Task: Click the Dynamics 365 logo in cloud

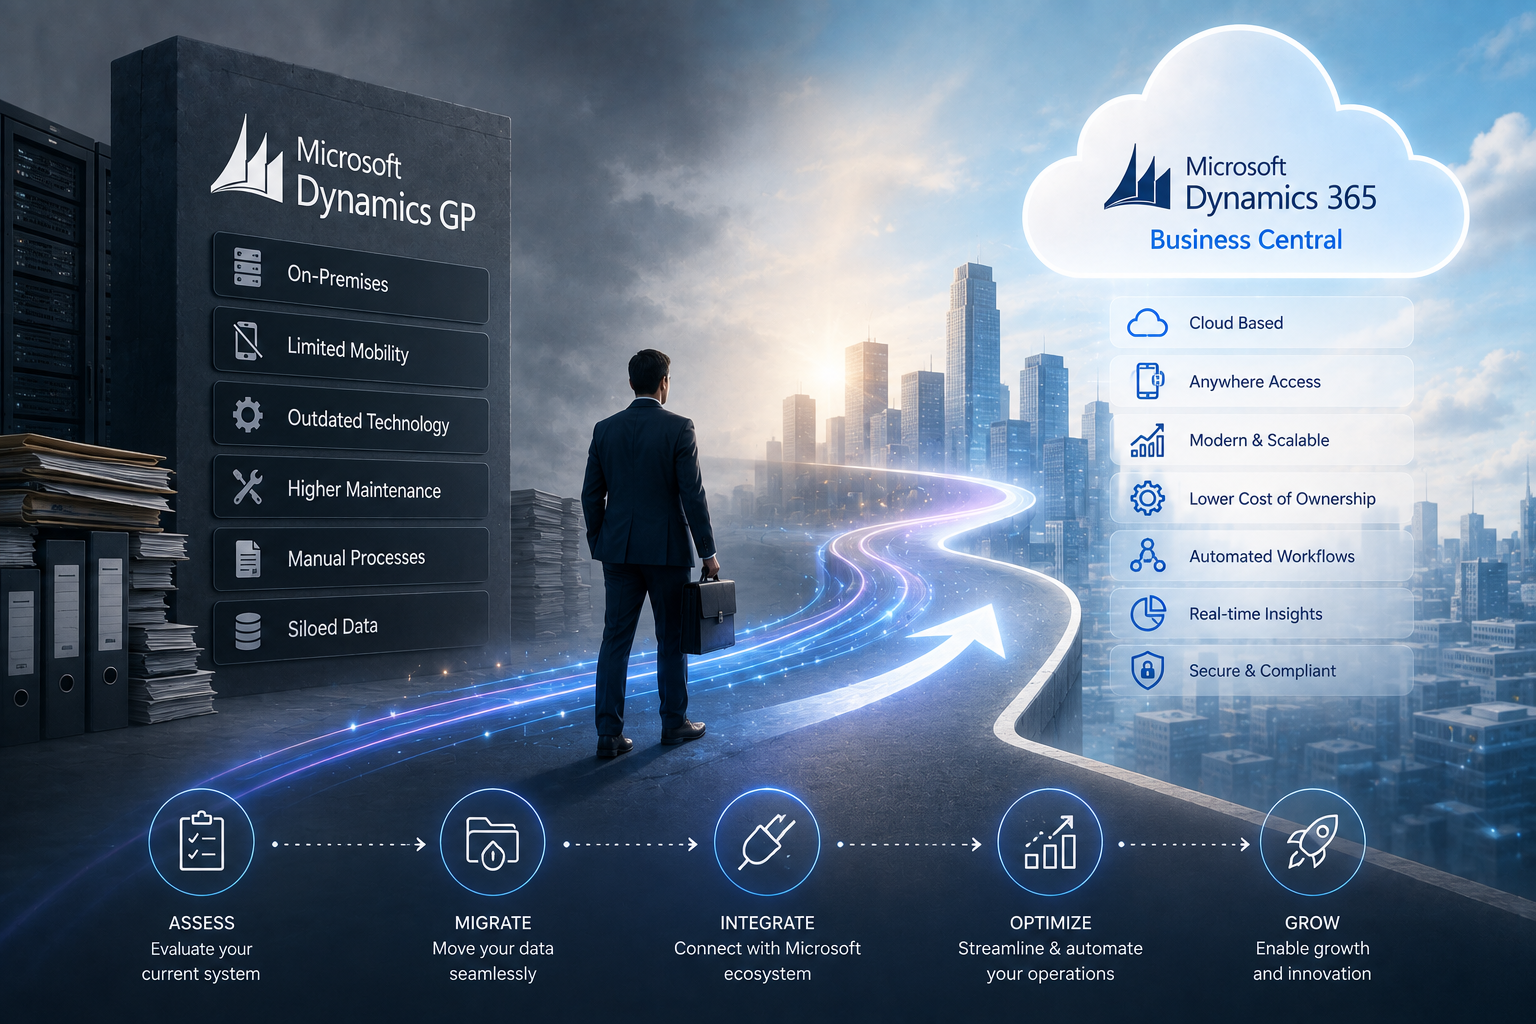Action: pyautogui.click(x=1137, y=177)
